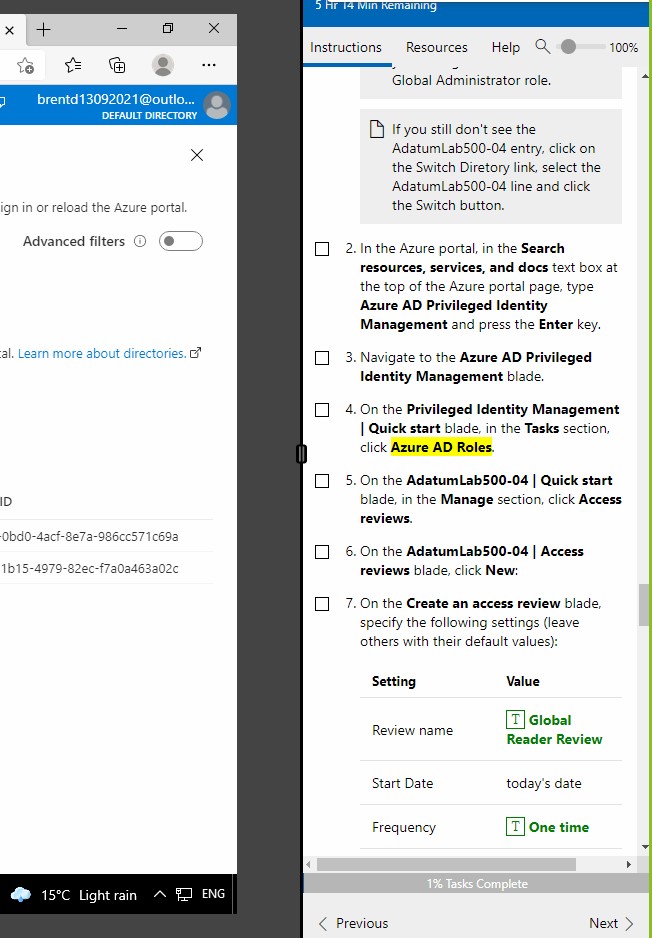
Task: Click the magnifier zoom icon in the lab panel
Action: point(543,47)
